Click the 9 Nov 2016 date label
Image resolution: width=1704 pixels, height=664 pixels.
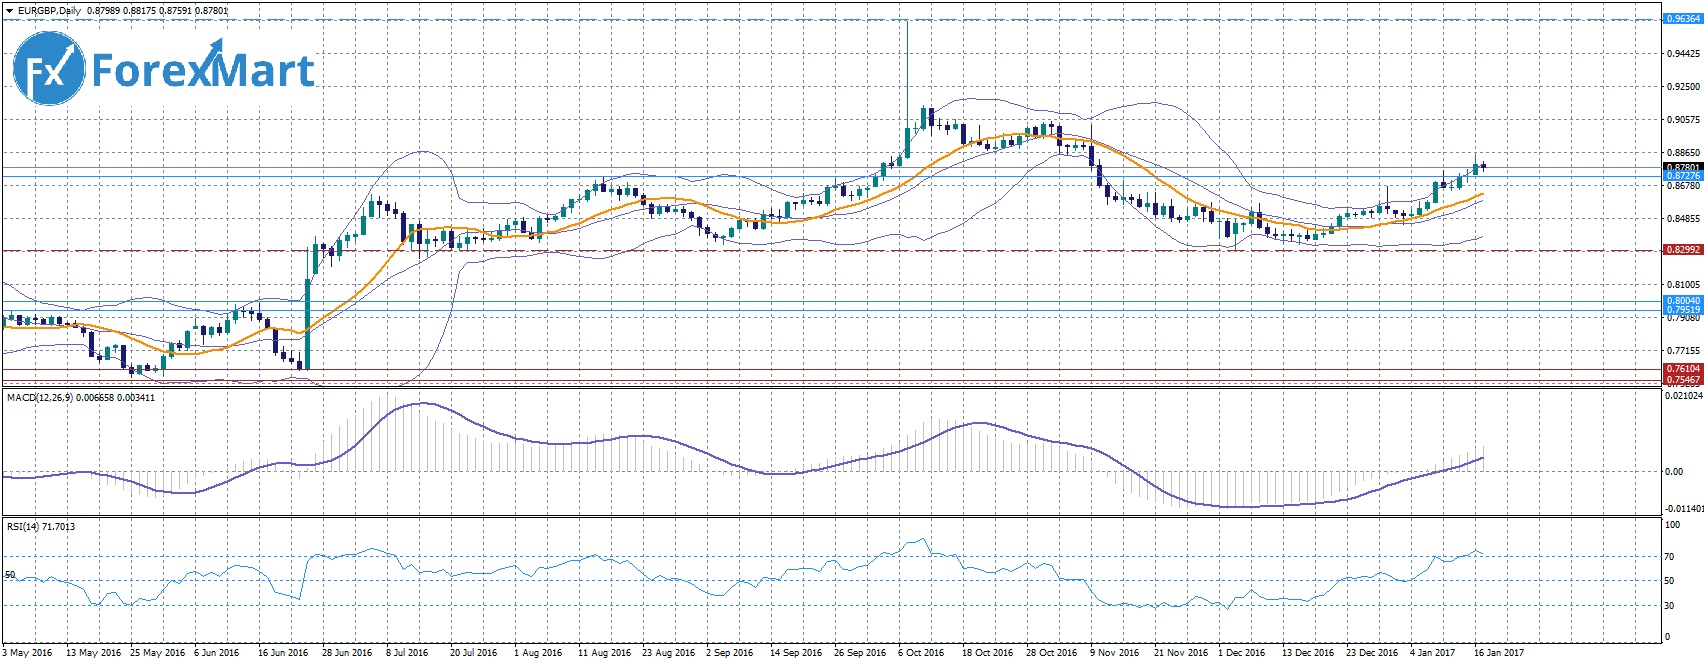tap(1114, 653)
